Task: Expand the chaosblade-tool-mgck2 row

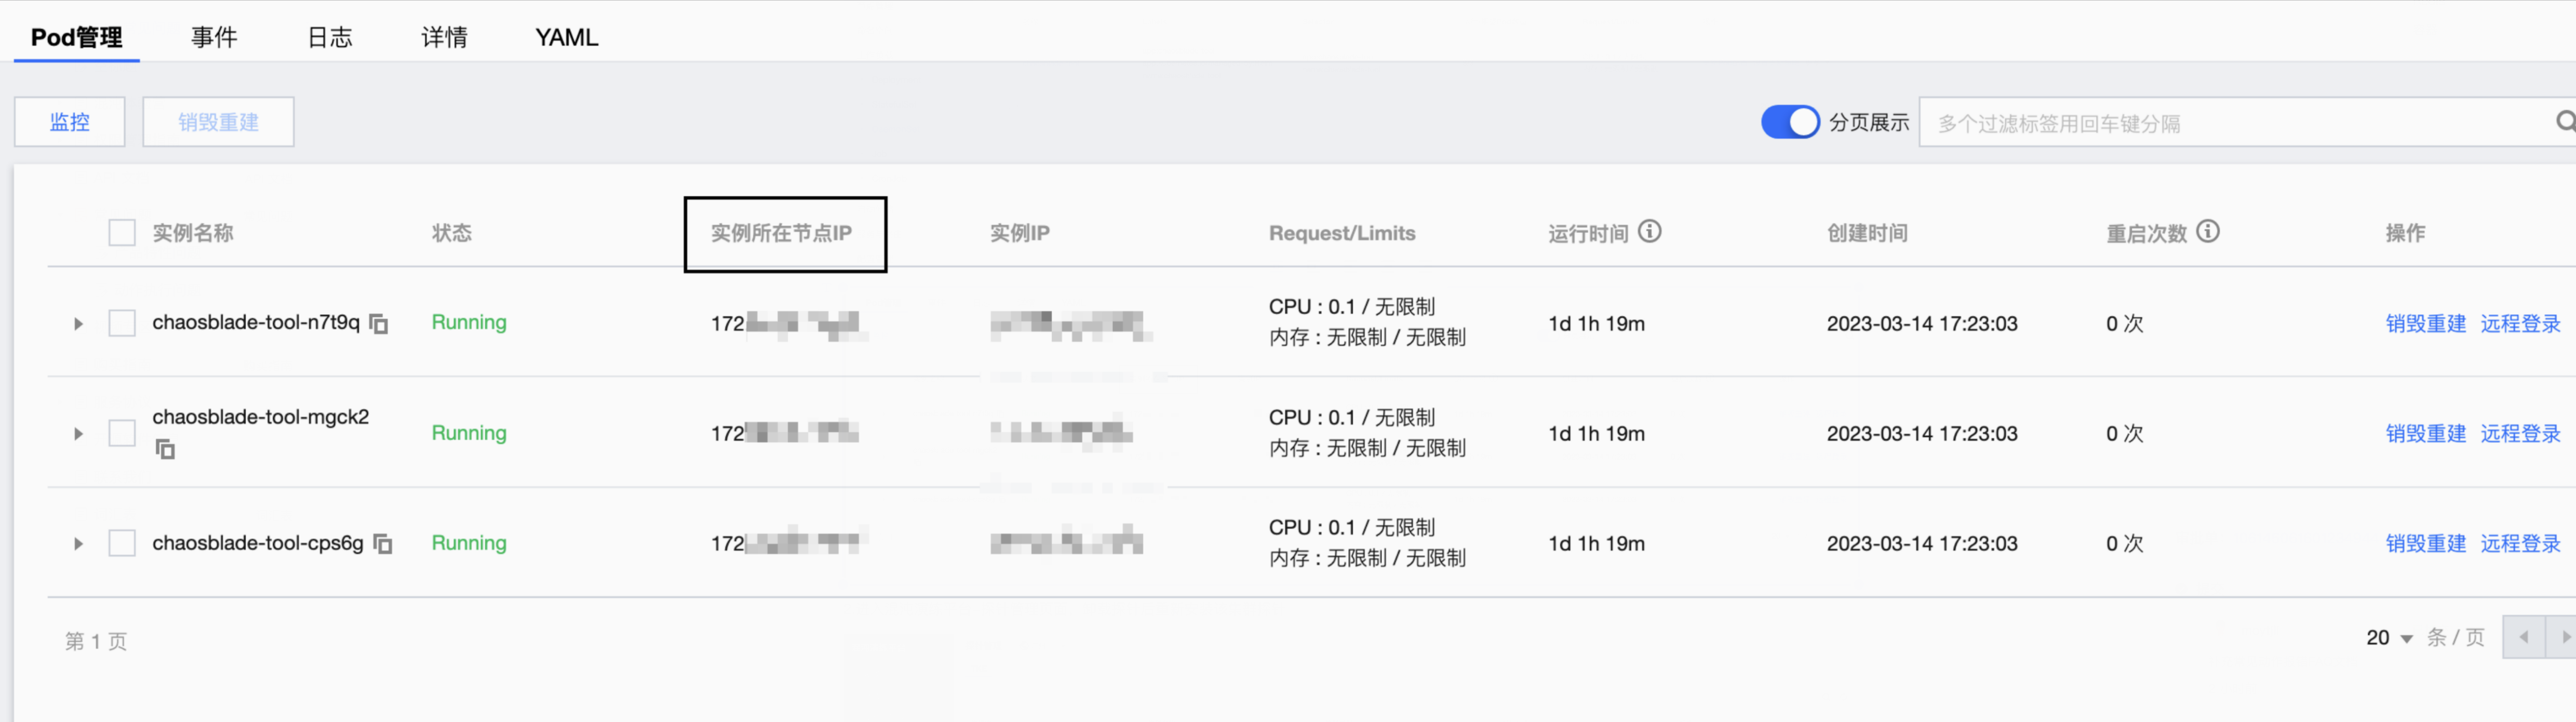Action: coord(78,434)
